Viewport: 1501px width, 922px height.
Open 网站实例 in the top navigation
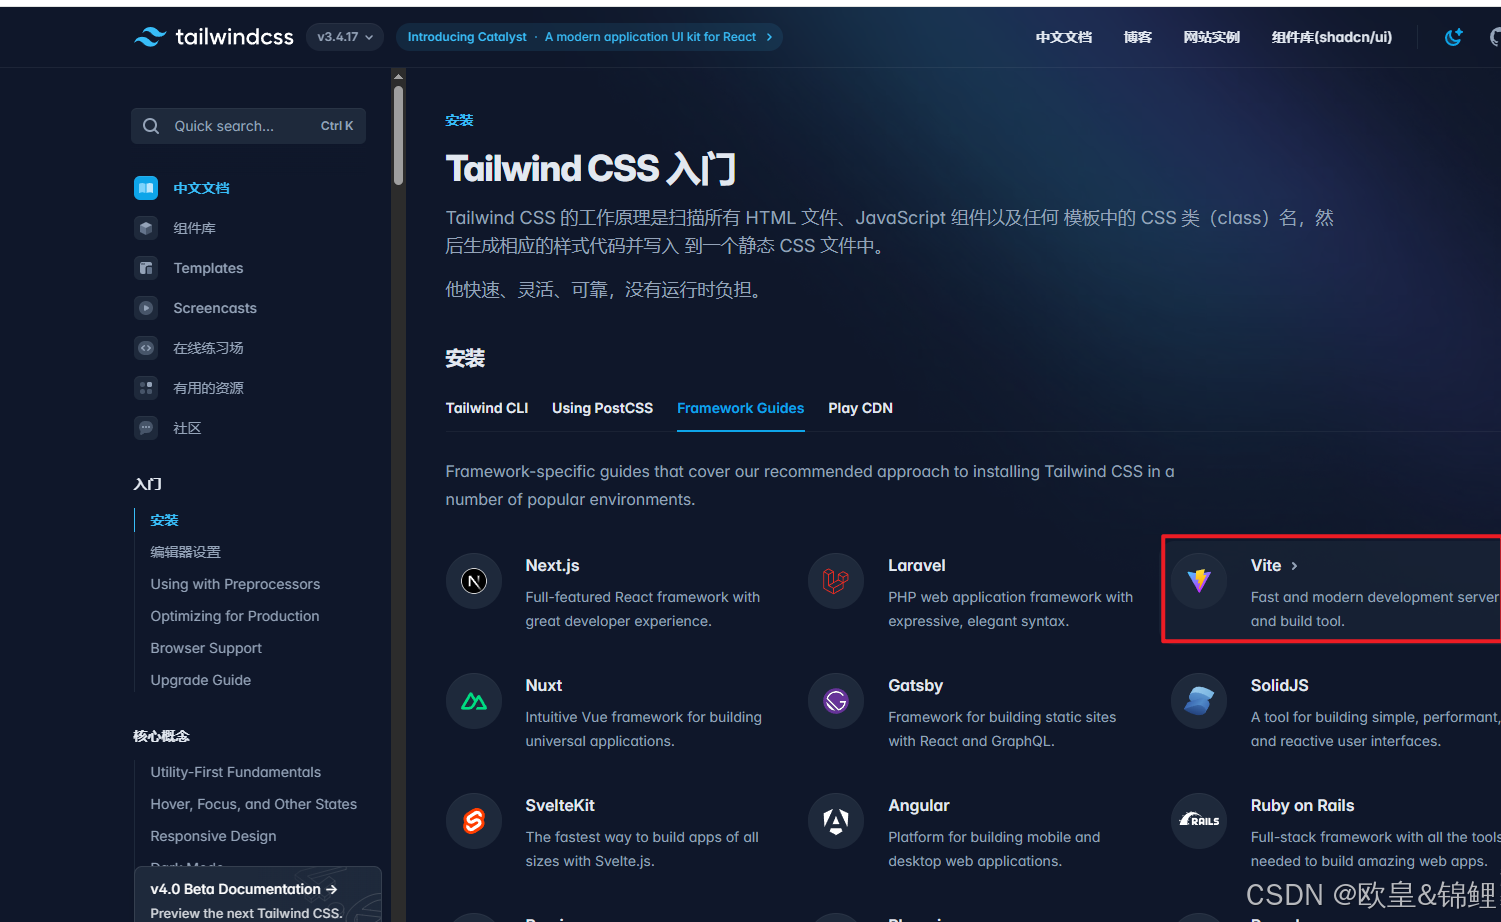click(1212, 37)
